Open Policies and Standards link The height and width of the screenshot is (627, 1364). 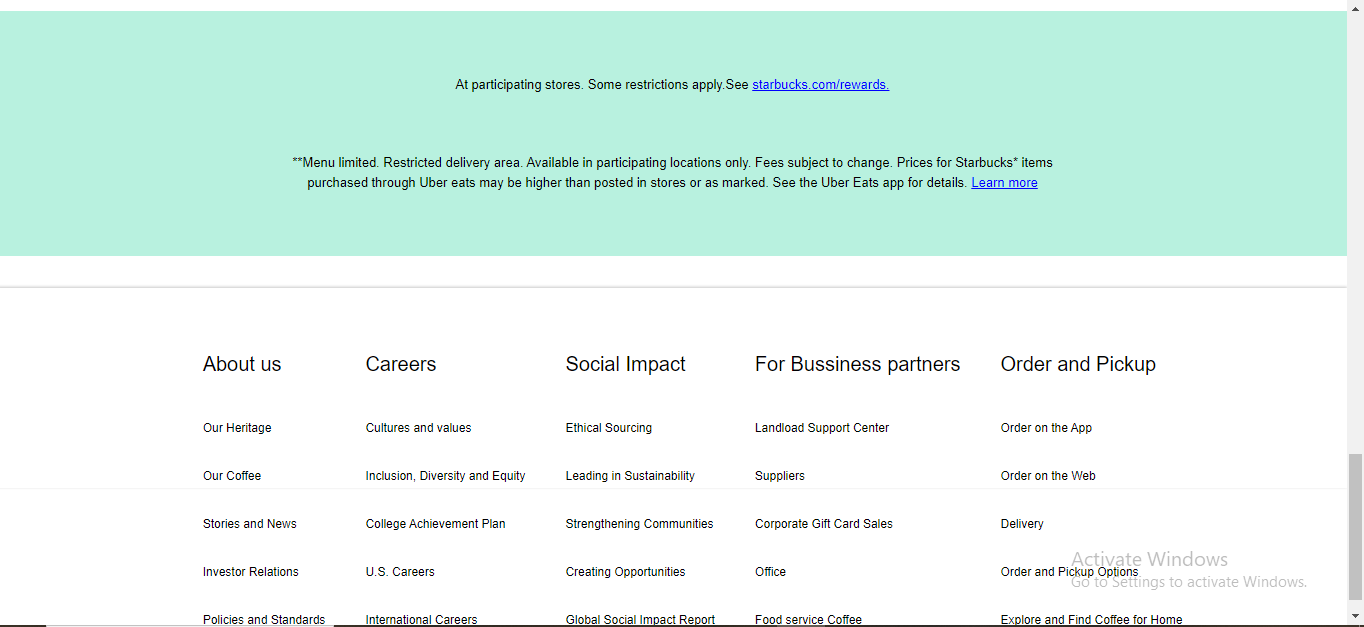[264, 619]
